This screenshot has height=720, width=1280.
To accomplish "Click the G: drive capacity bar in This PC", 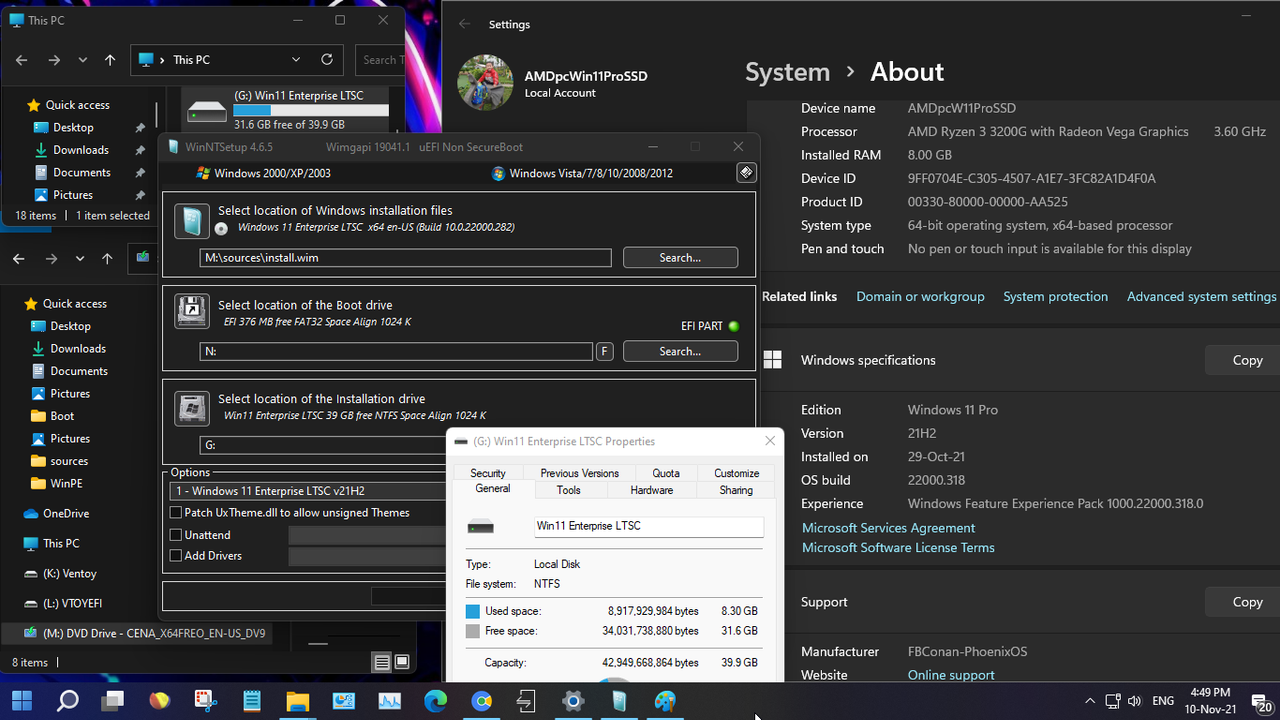I will point(311,110).
